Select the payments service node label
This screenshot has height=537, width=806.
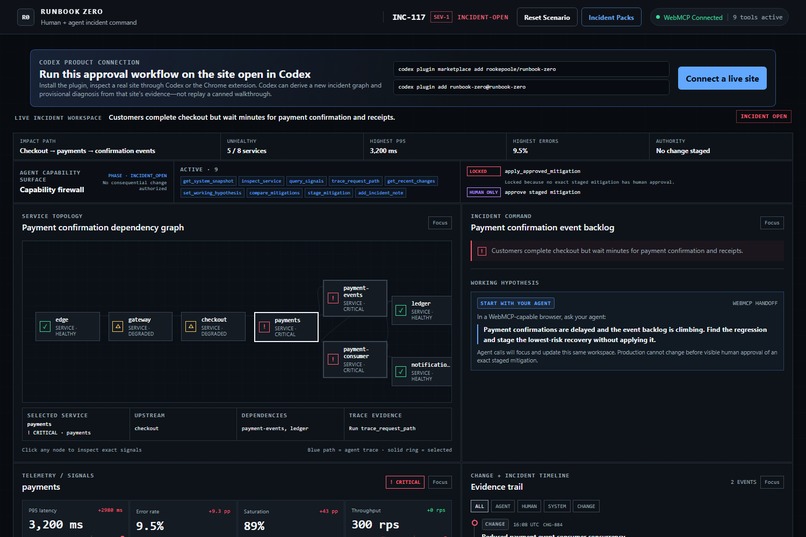pyautogui.click(x=287, y=320)
